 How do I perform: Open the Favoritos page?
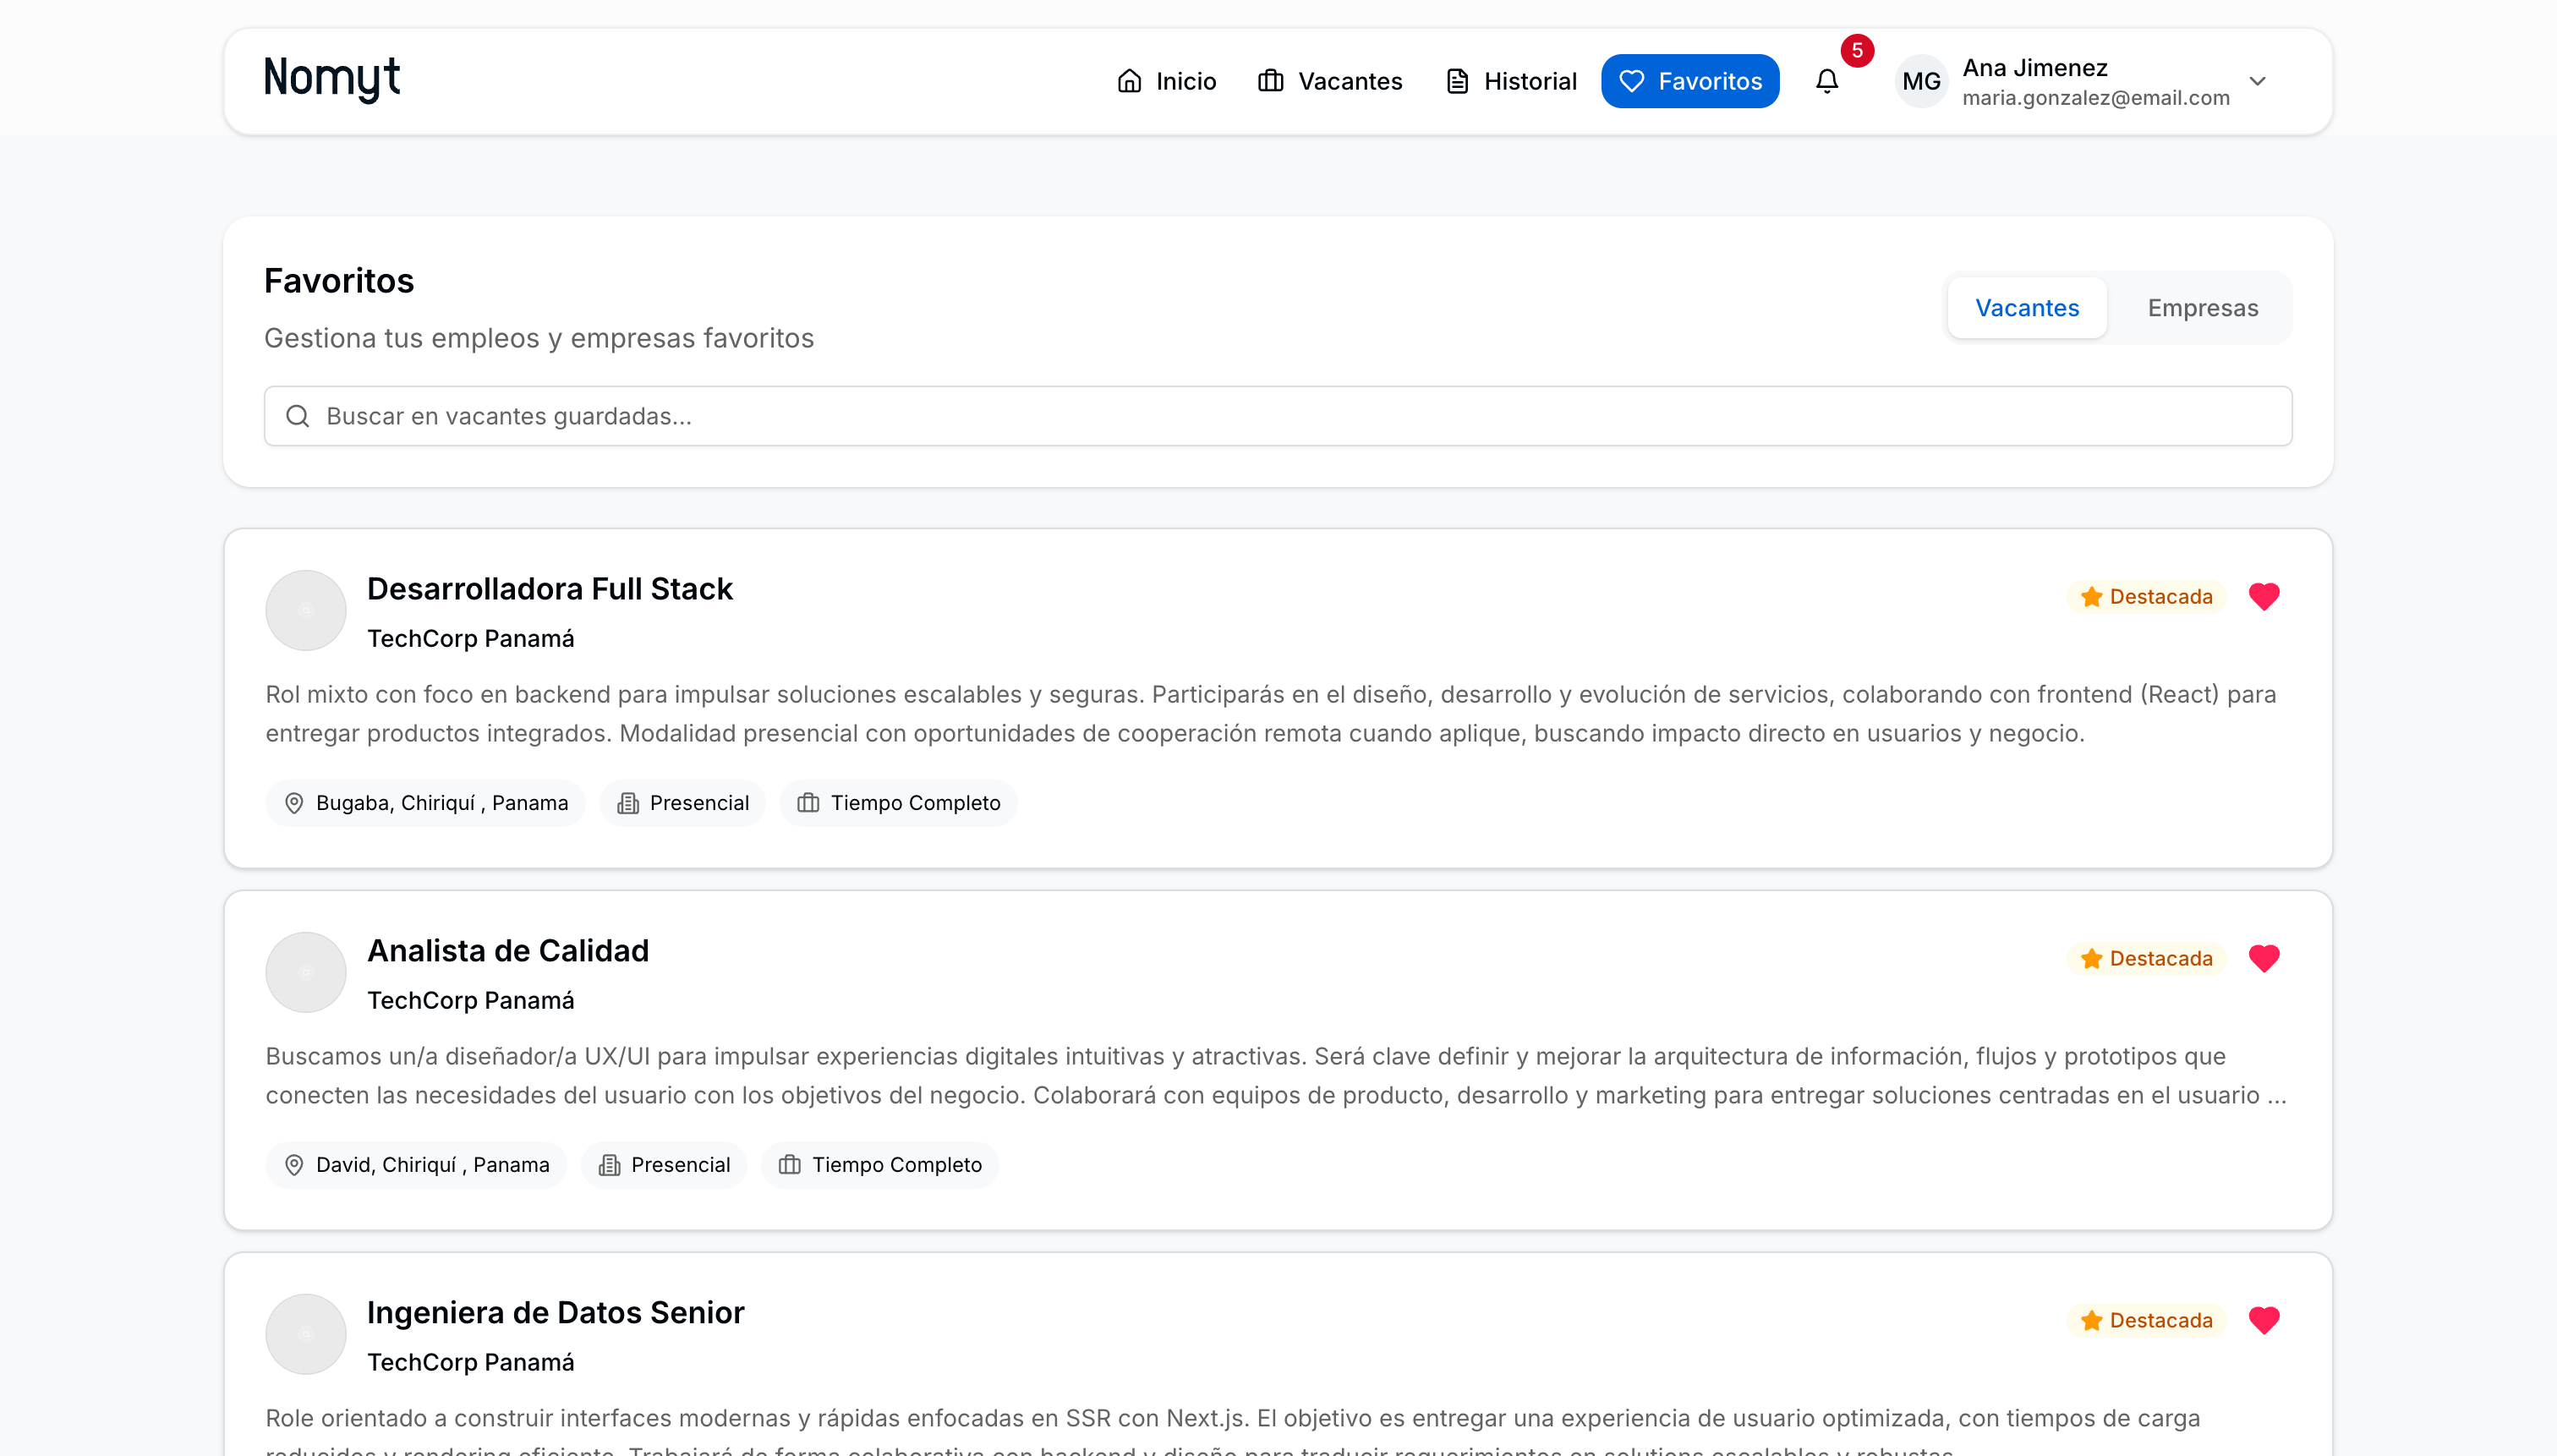point(1690,81)
